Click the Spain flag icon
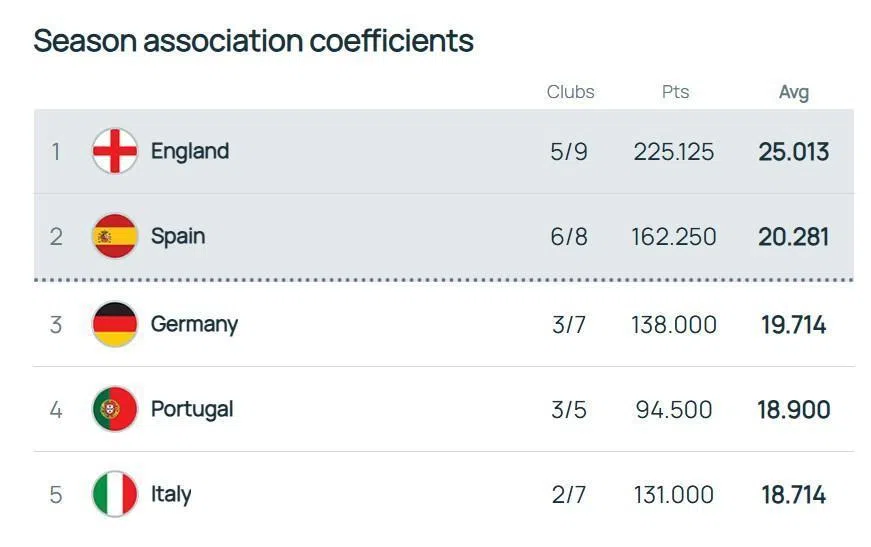871x547 pixels. point(115,237)
